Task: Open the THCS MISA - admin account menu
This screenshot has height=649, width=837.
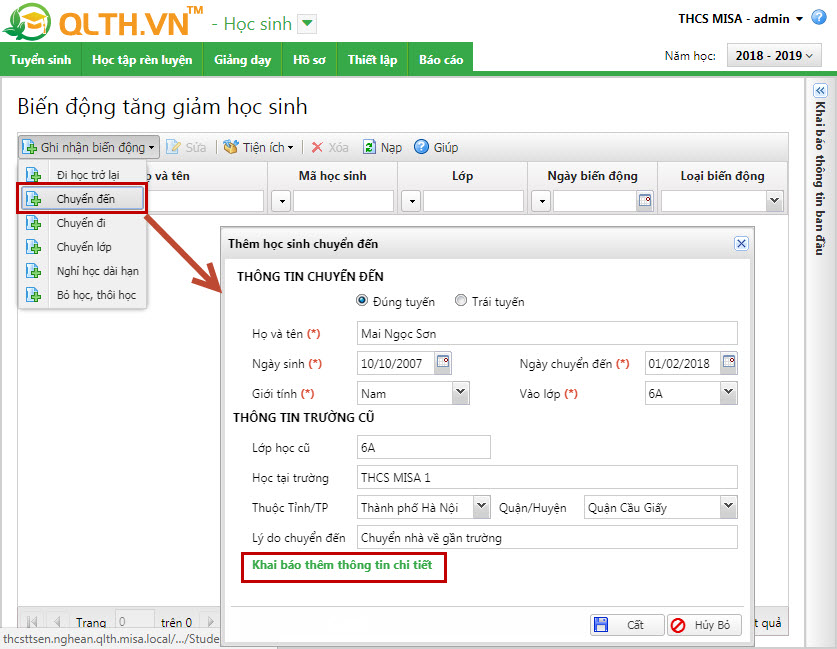Action: click(x=740, y=19)
